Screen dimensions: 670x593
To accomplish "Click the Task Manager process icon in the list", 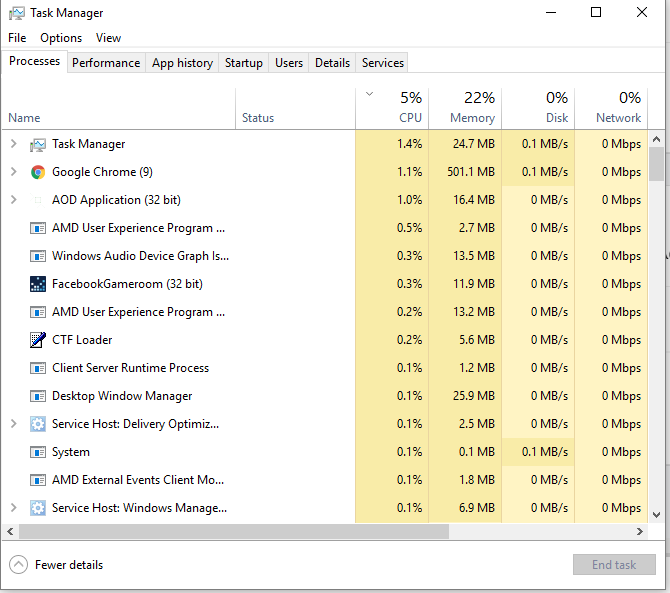I will pos(38,145).
